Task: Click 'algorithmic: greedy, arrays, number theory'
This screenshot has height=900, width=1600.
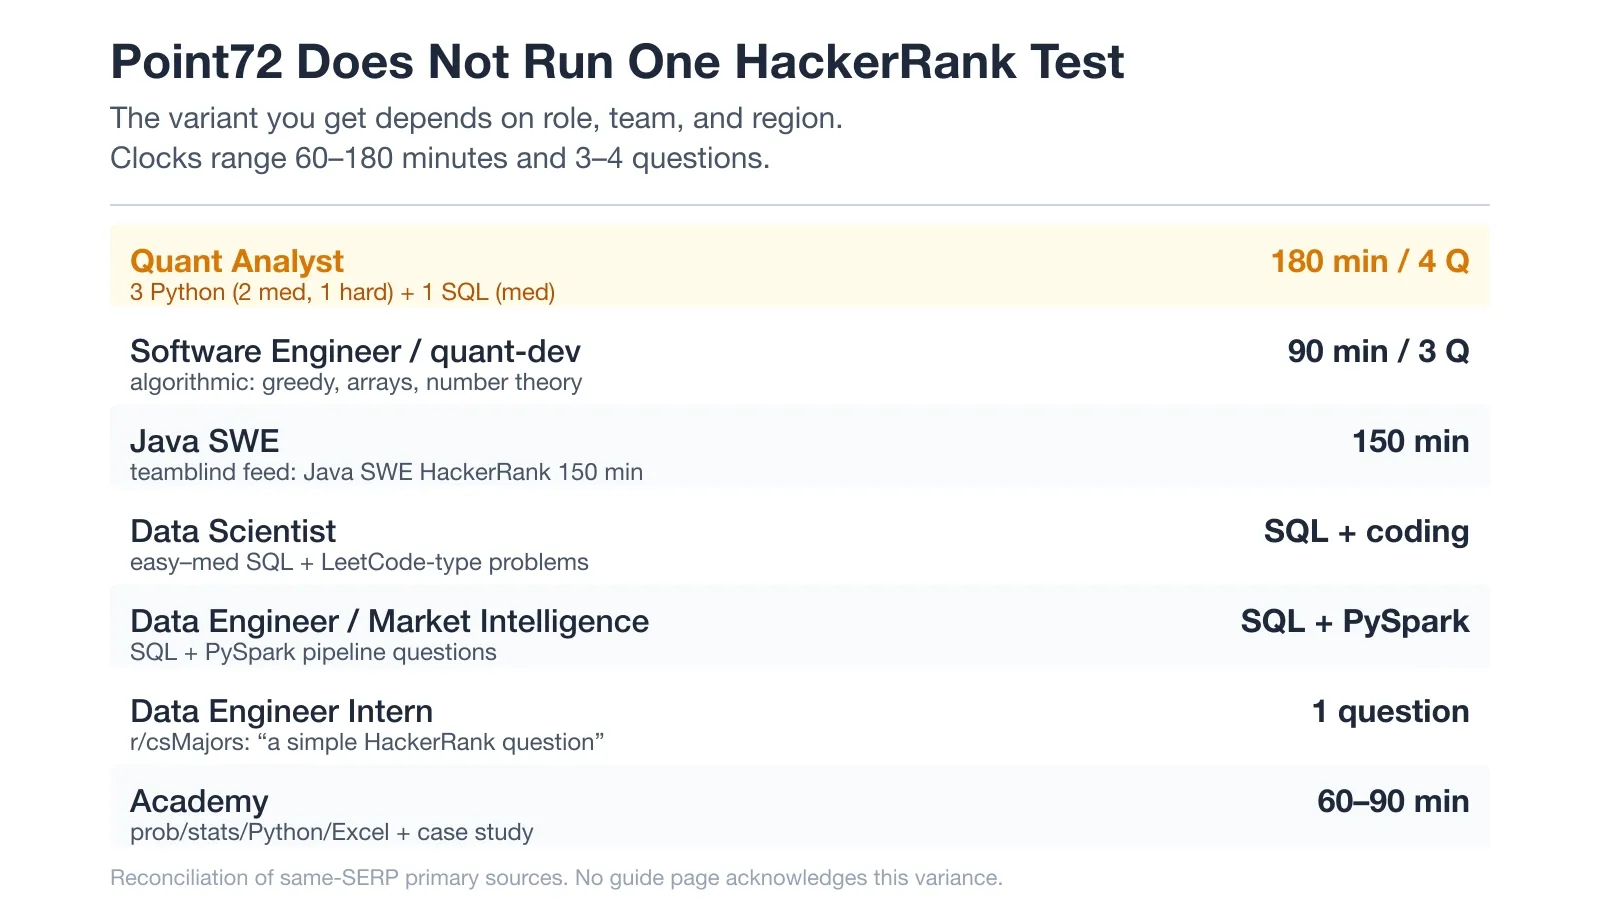Action: click(356, 382)
